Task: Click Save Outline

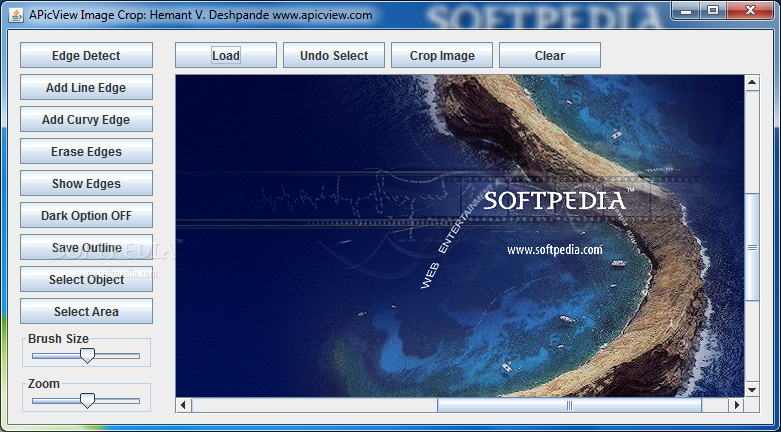Action: coord(86,247)
